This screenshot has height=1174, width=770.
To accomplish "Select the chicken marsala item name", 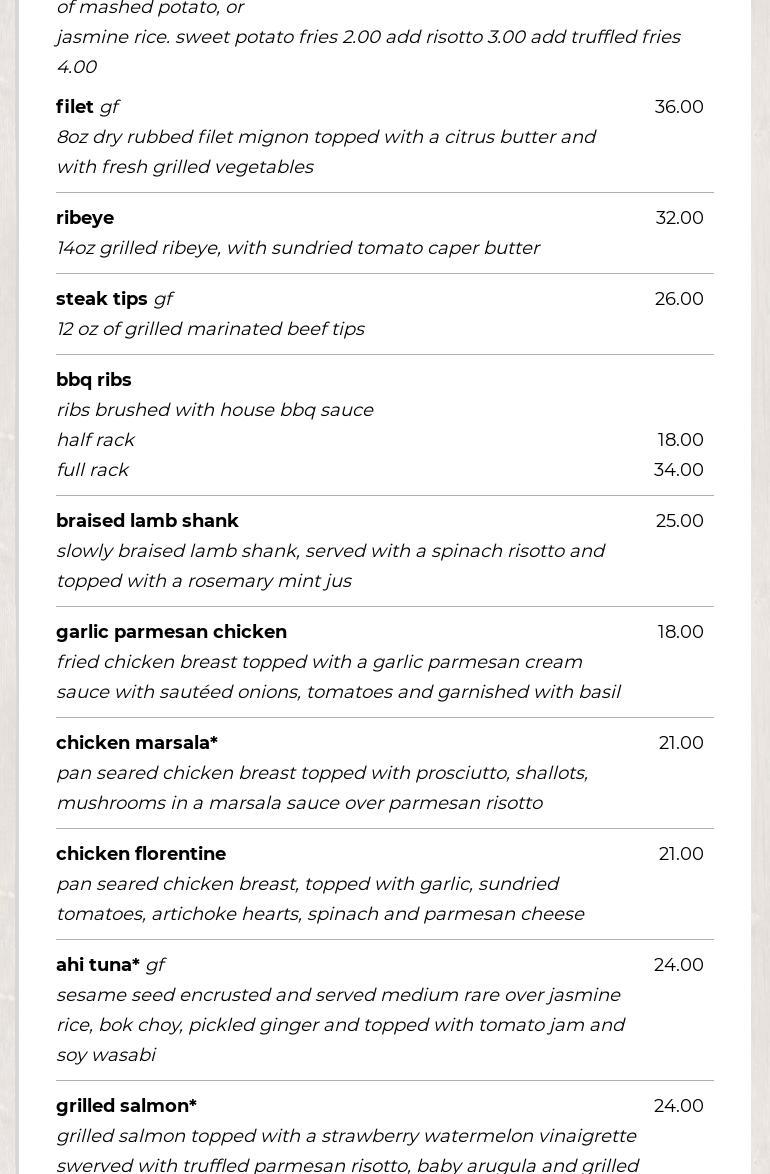I will point(137,743).
